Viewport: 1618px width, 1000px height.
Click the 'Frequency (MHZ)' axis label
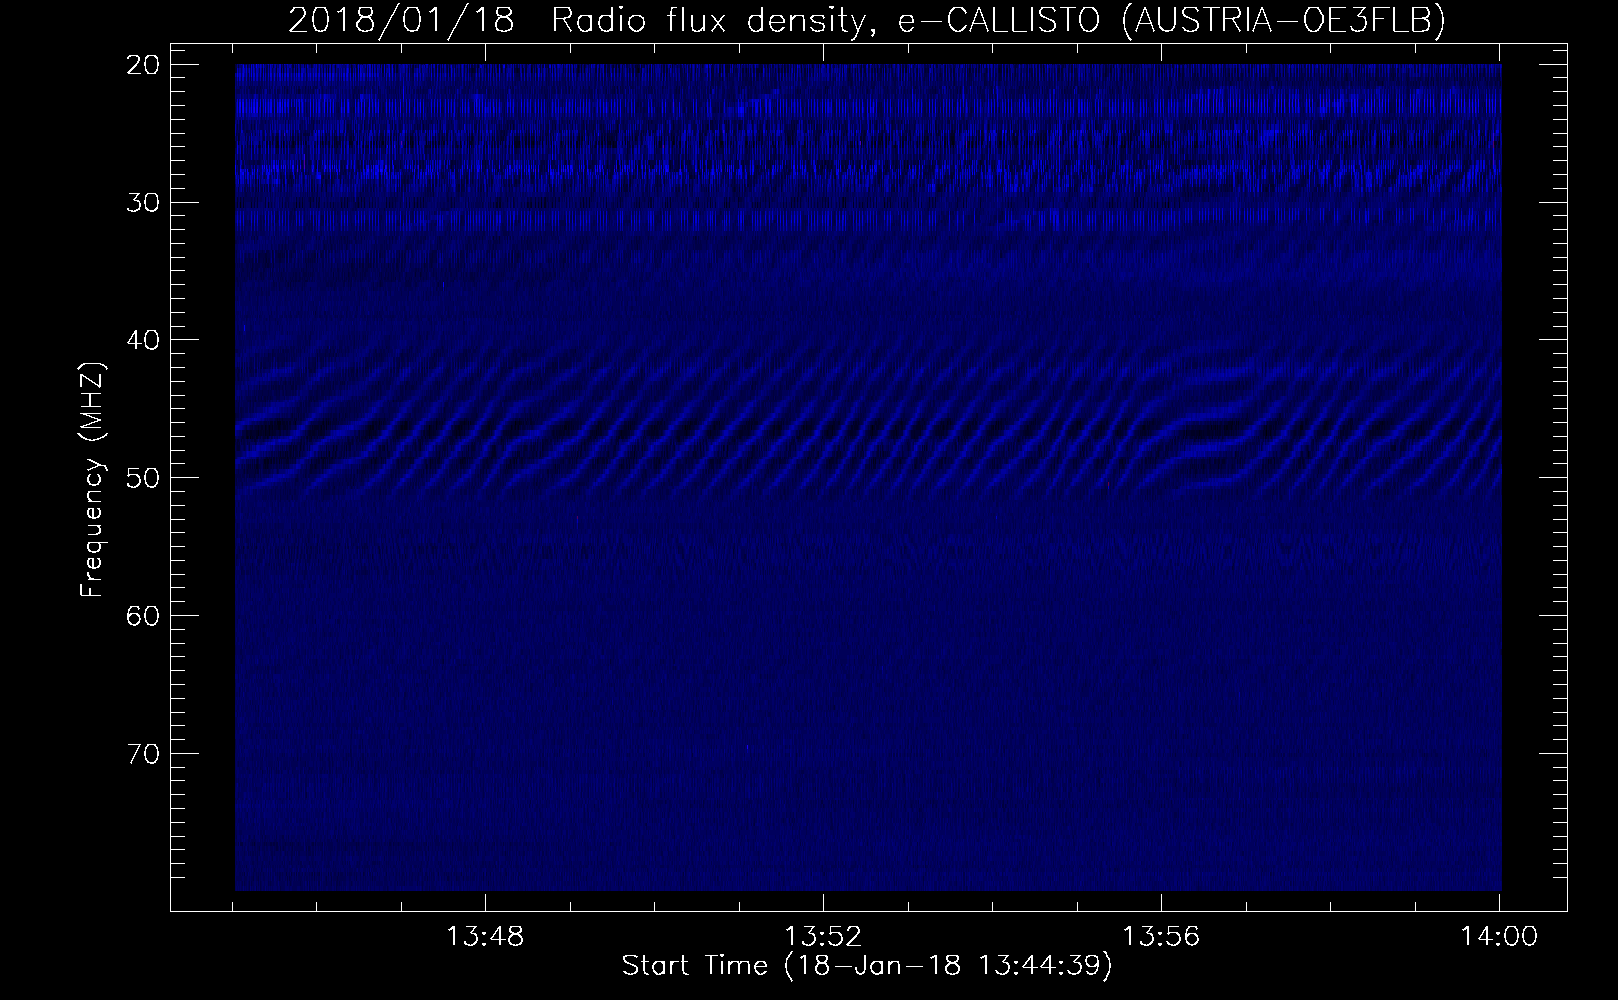pyautogui.click(x=92, y=480)
